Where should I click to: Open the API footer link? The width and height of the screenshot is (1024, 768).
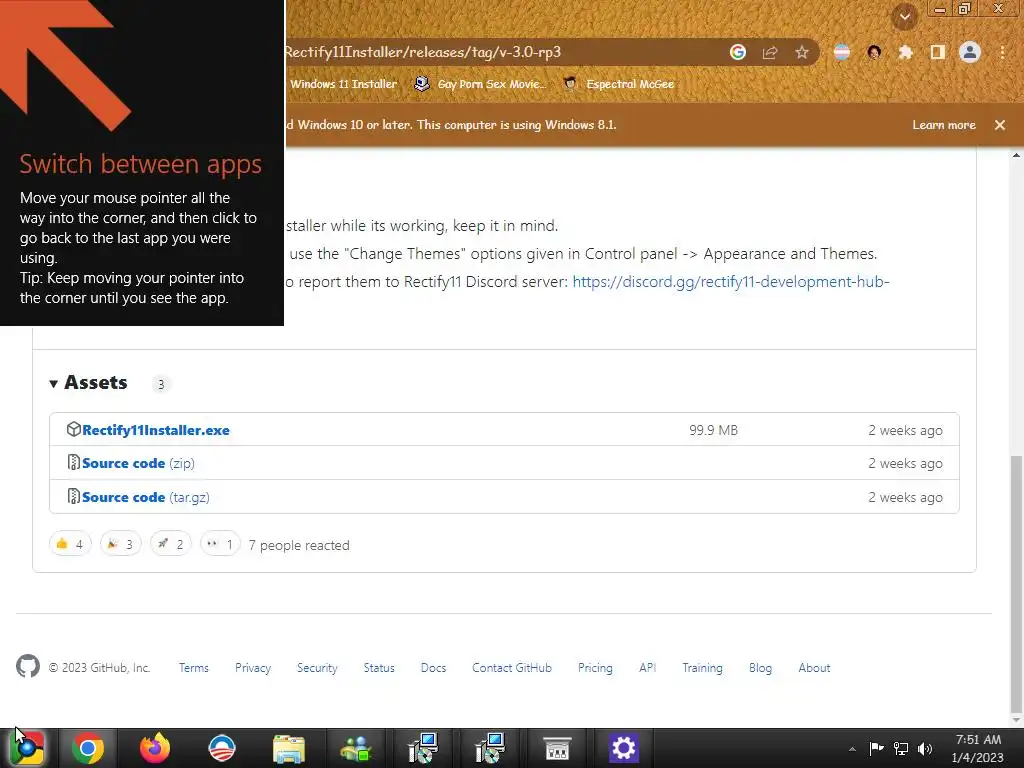coord(647,667)
